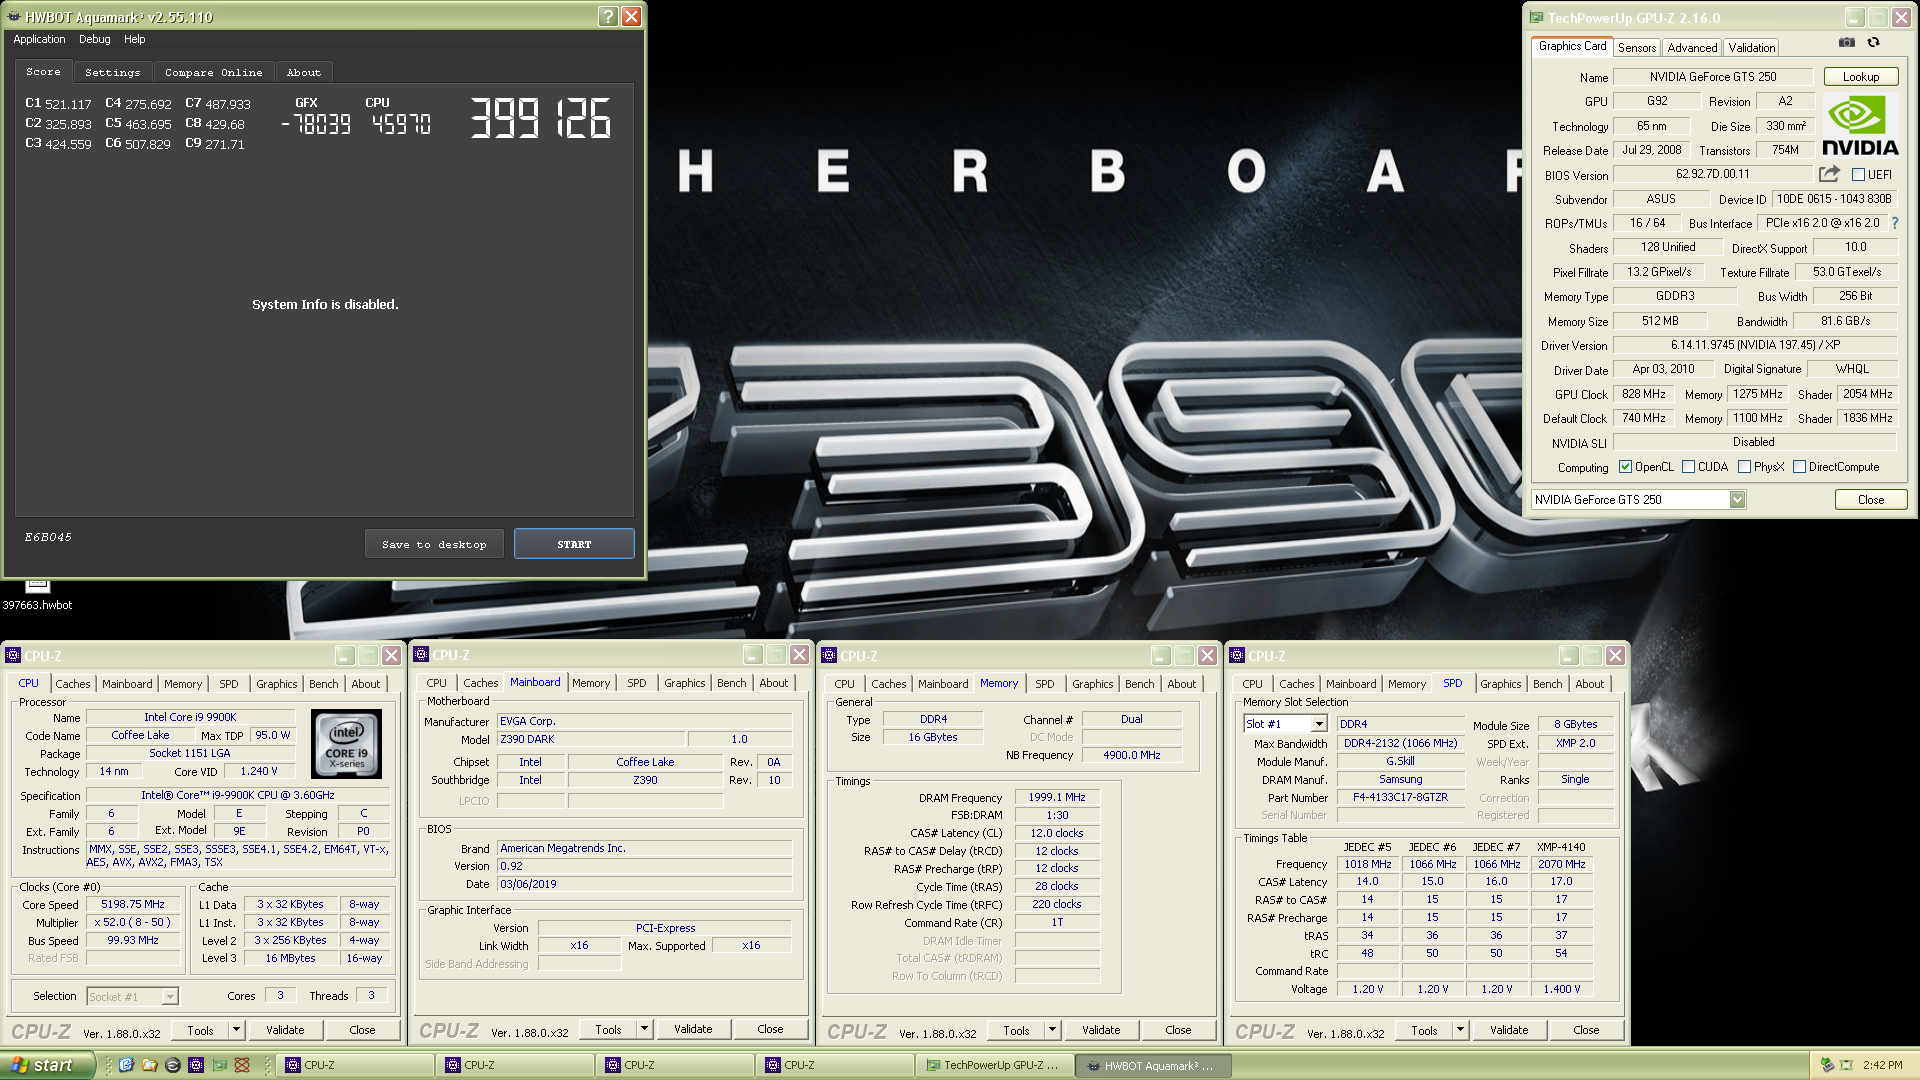1920x1080 pixels.
Task: Click the HWBOT Aquamark title bar icon
Action: coord(14,16)
